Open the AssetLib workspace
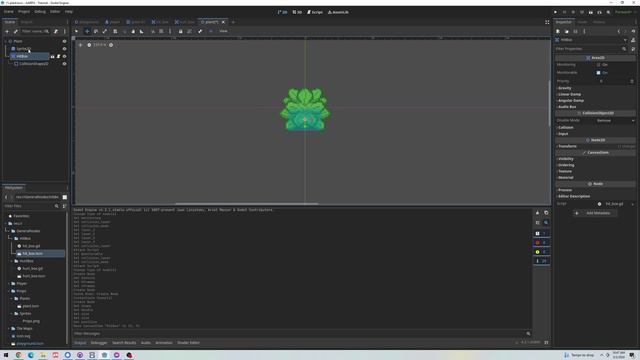This screenshot has width=640, height=360. [x=338, y=12]
